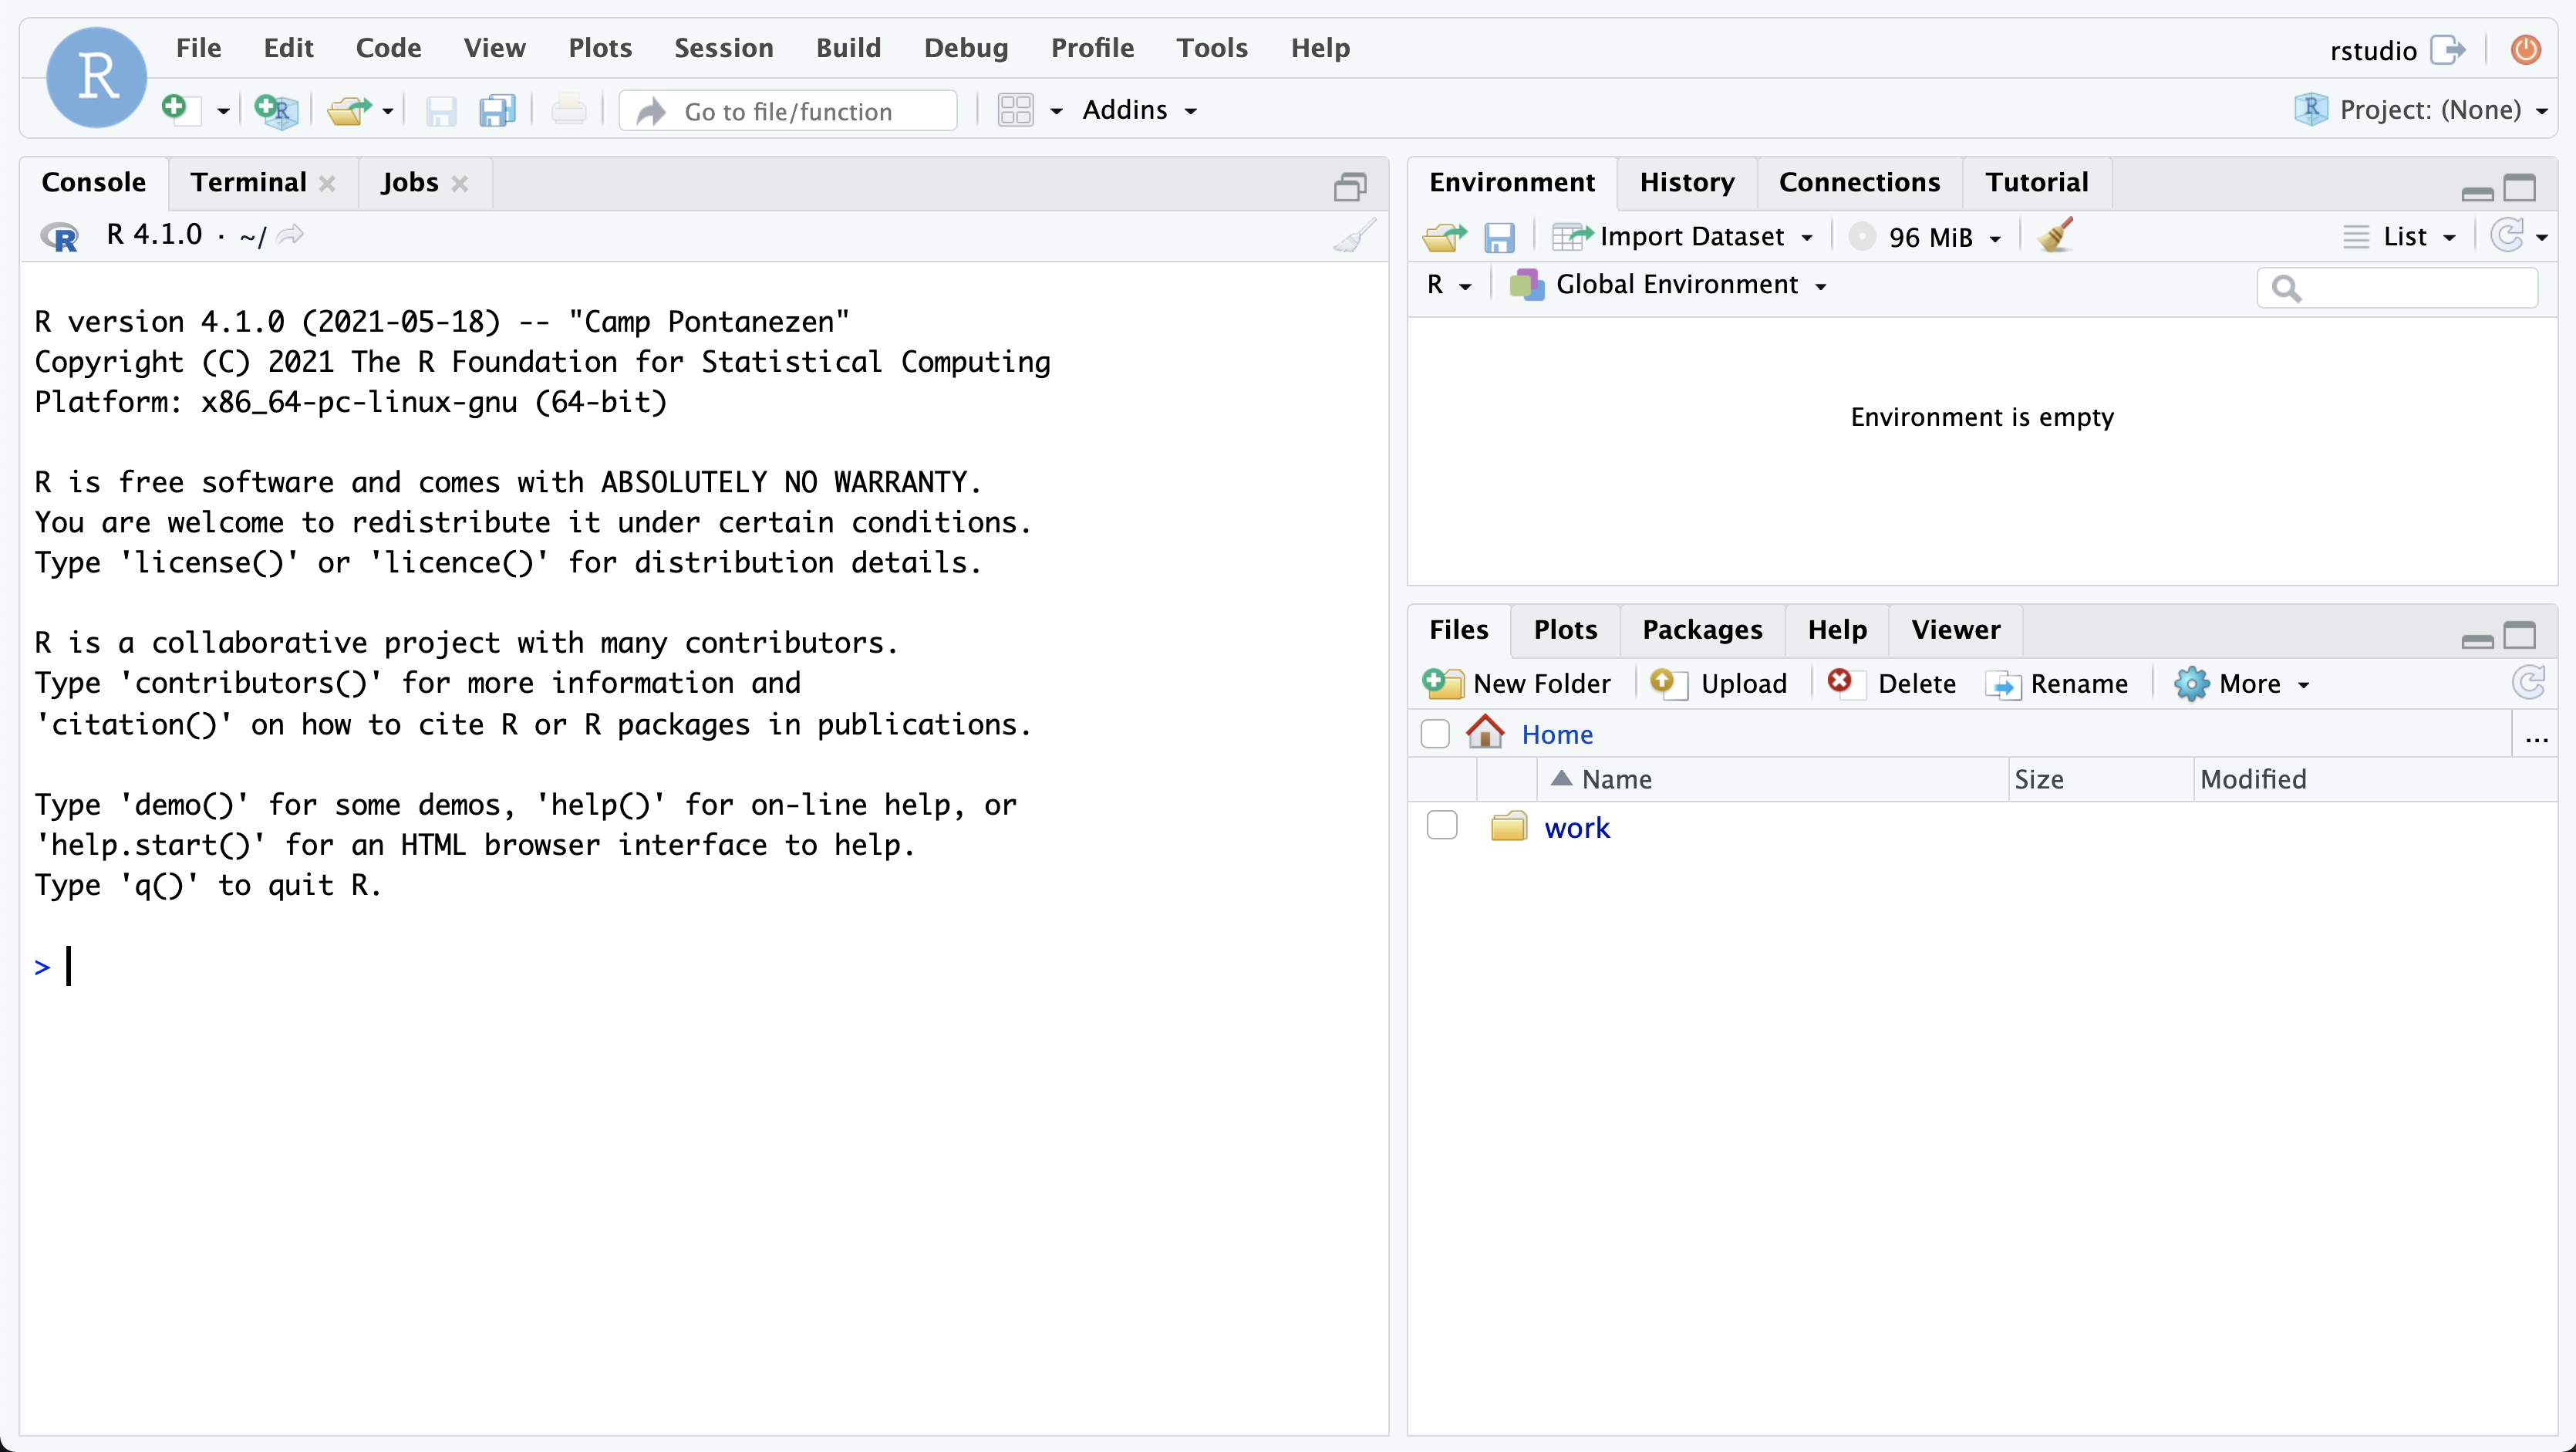Open the Code menu
The image size is (2576, 1452).
coord(388,48)
